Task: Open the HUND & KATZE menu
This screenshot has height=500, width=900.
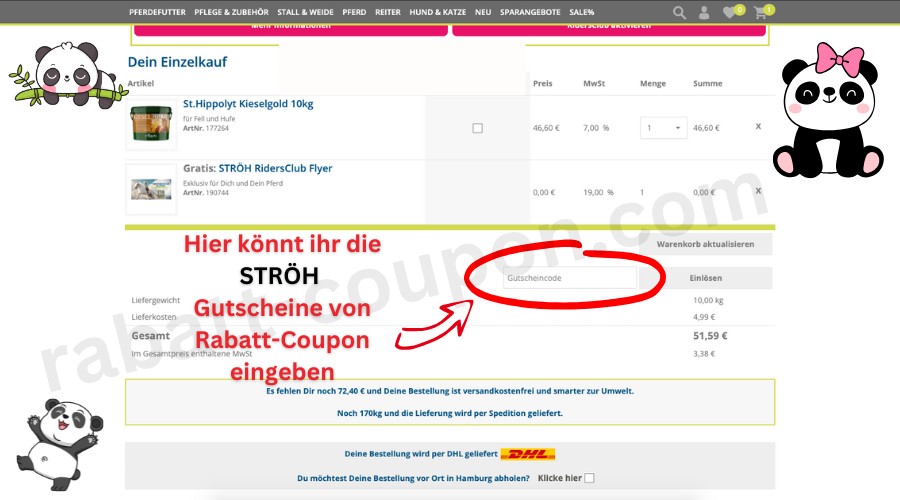Action: [438, 12]
